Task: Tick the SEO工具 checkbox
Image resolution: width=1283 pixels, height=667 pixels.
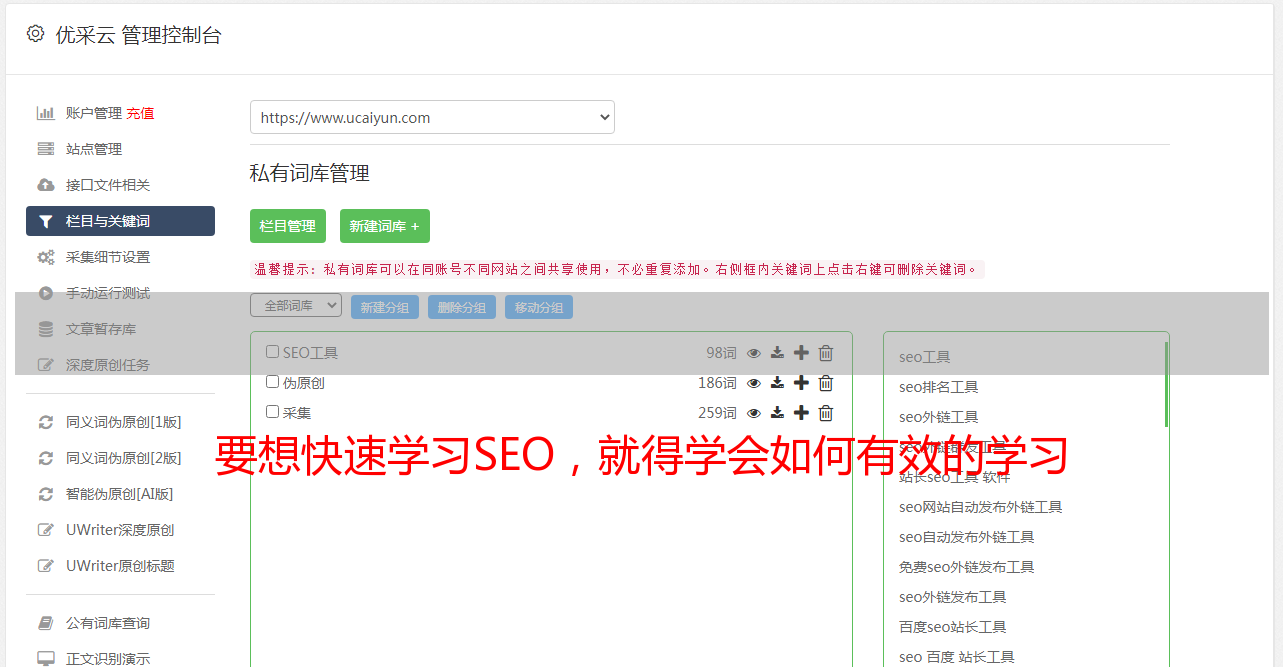Action: [272, 352]
